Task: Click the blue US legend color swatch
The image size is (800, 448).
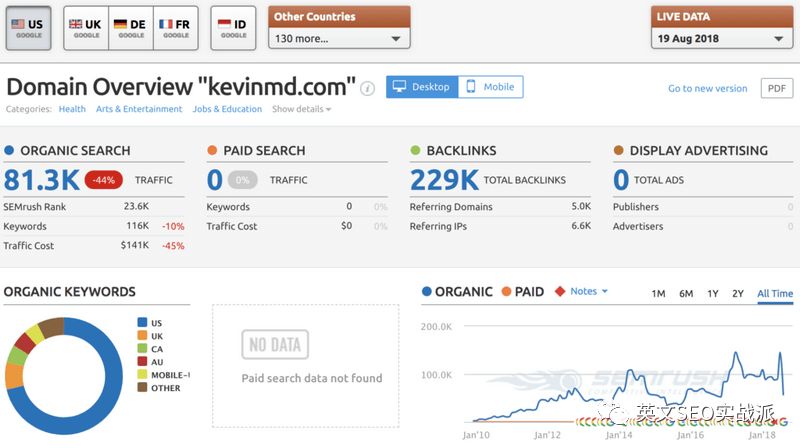Action: 142,322
